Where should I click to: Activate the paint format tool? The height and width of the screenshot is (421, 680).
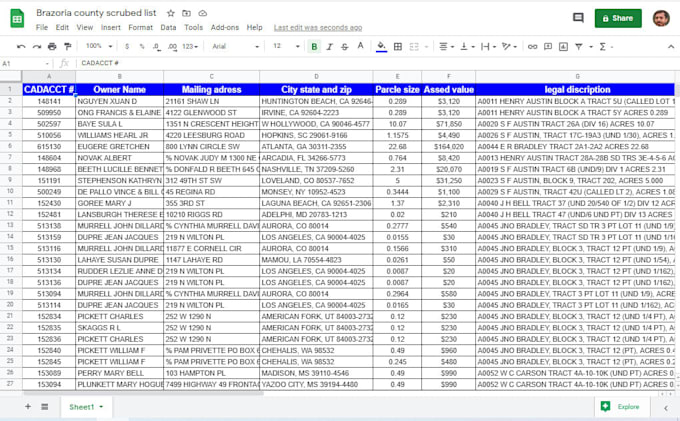click(68, 46)
